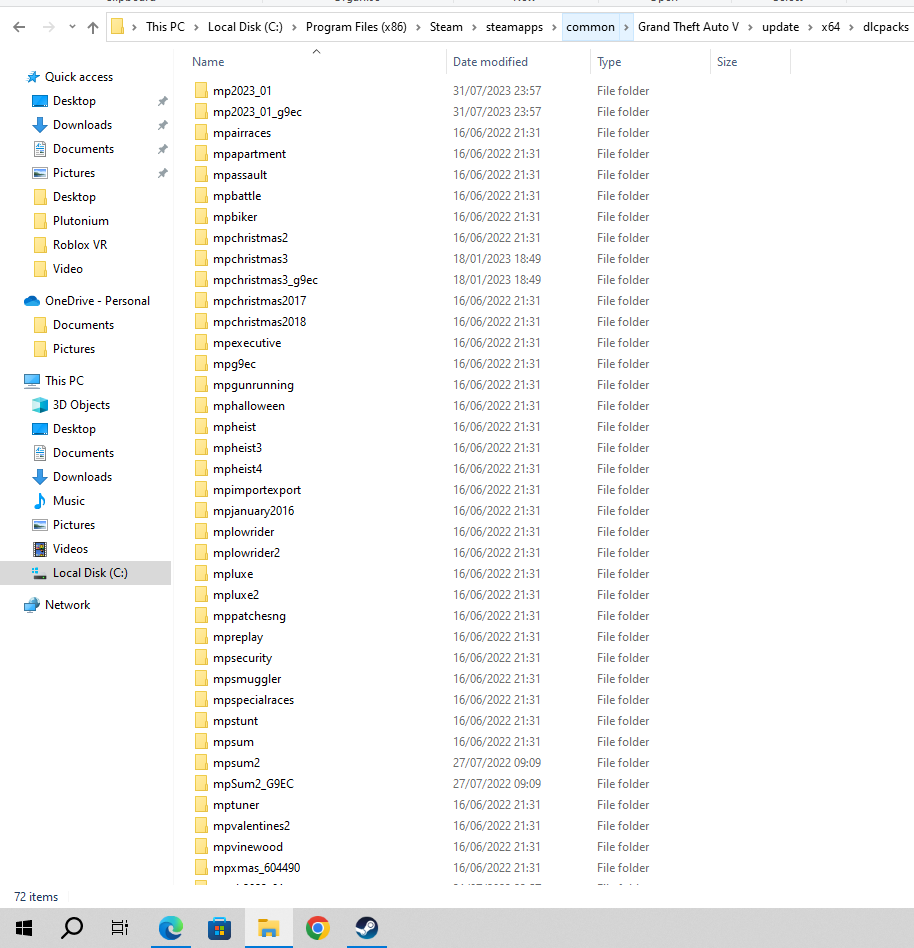This screenshot has width=914, height=948.
Task: Select the mpexecutive folder icon
Action: (x=201, y=343)
